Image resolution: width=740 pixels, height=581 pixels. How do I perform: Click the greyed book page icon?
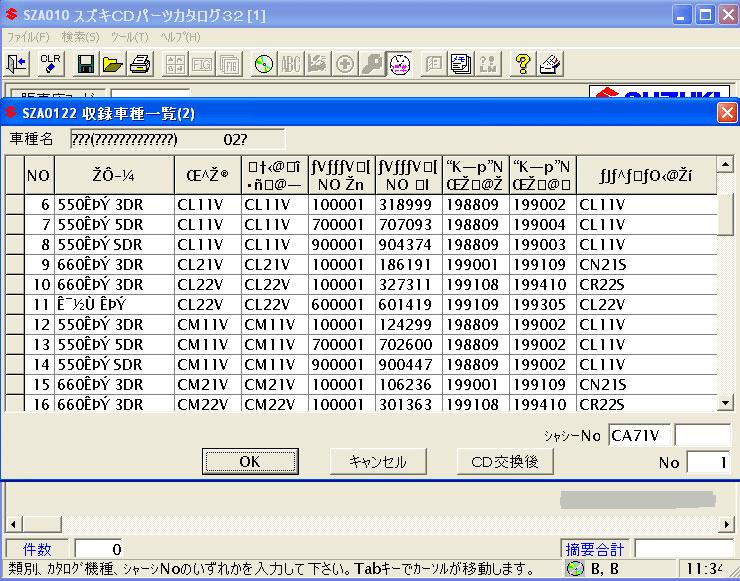[434, 63]
